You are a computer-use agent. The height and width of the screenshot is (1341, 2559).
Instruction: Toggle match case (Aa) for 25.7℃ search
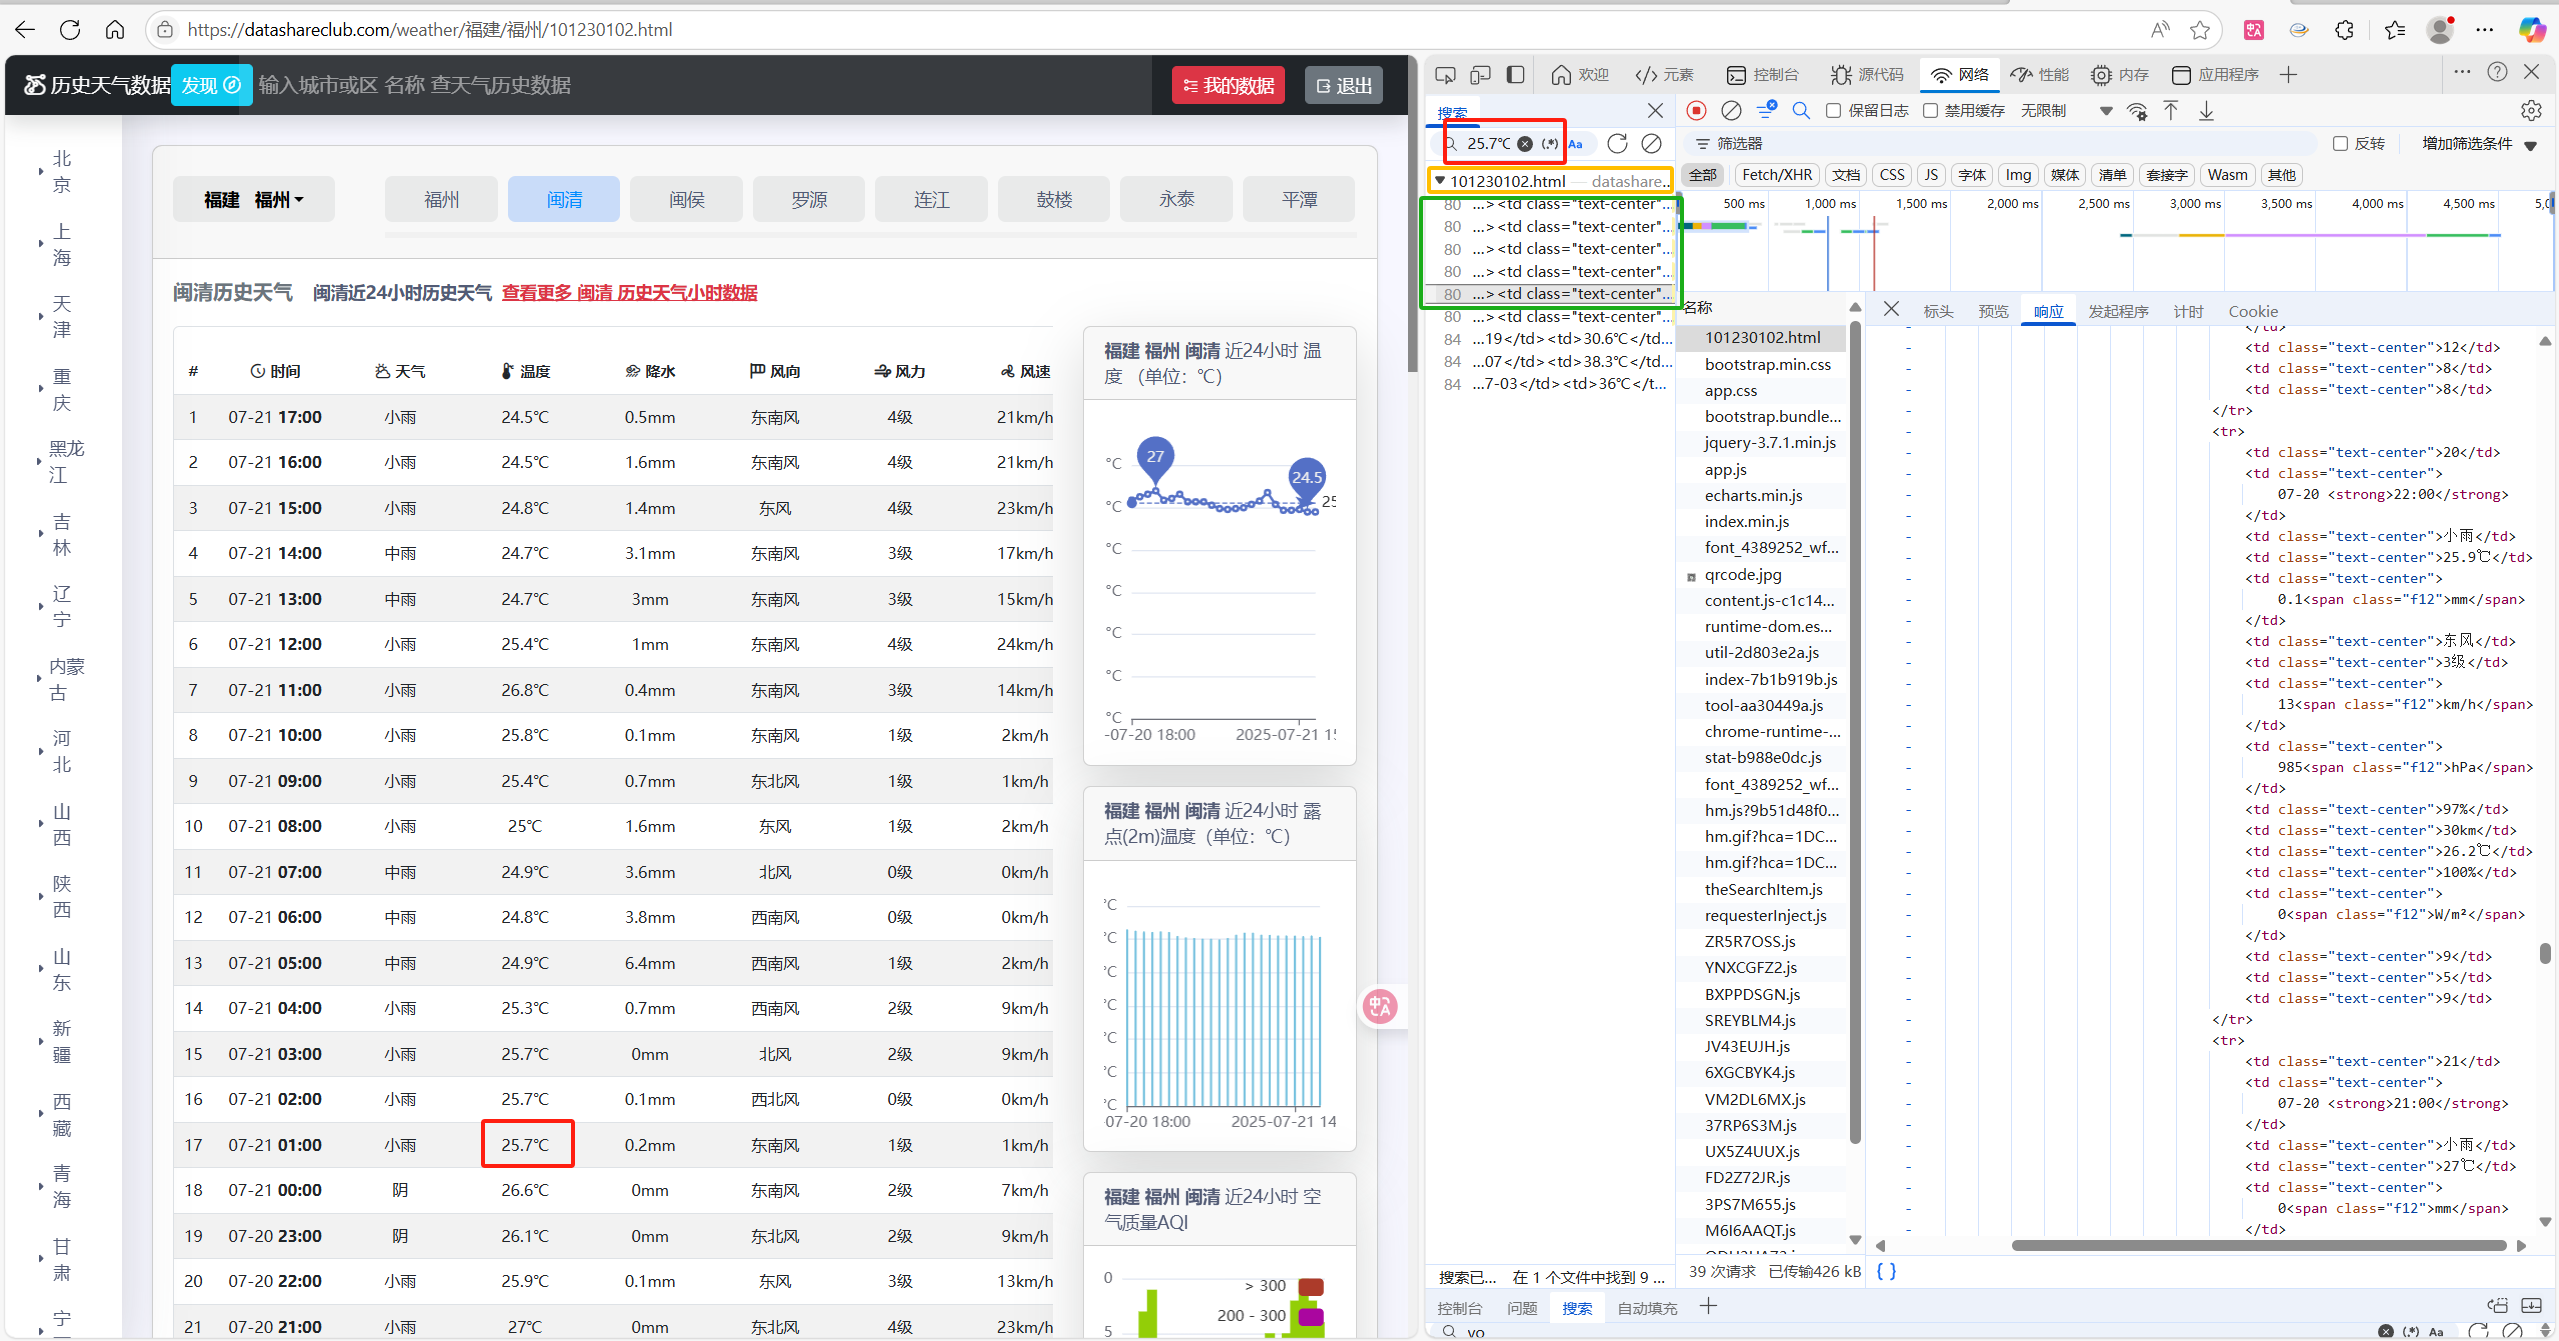1575,143
